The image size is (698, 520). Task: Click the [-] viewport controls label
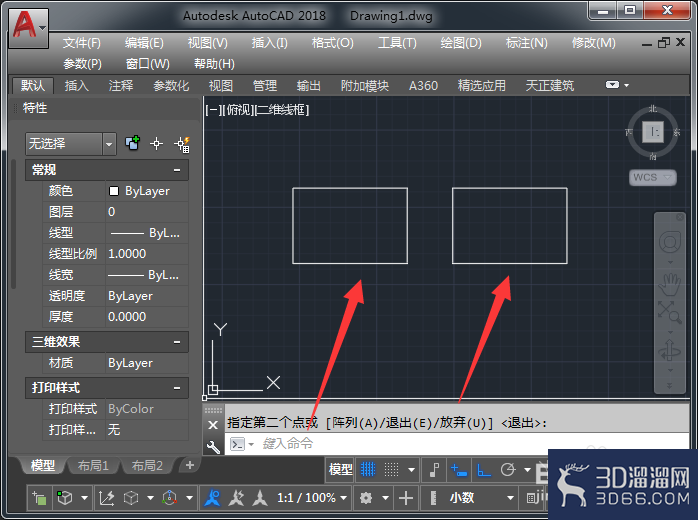point(212,110)
